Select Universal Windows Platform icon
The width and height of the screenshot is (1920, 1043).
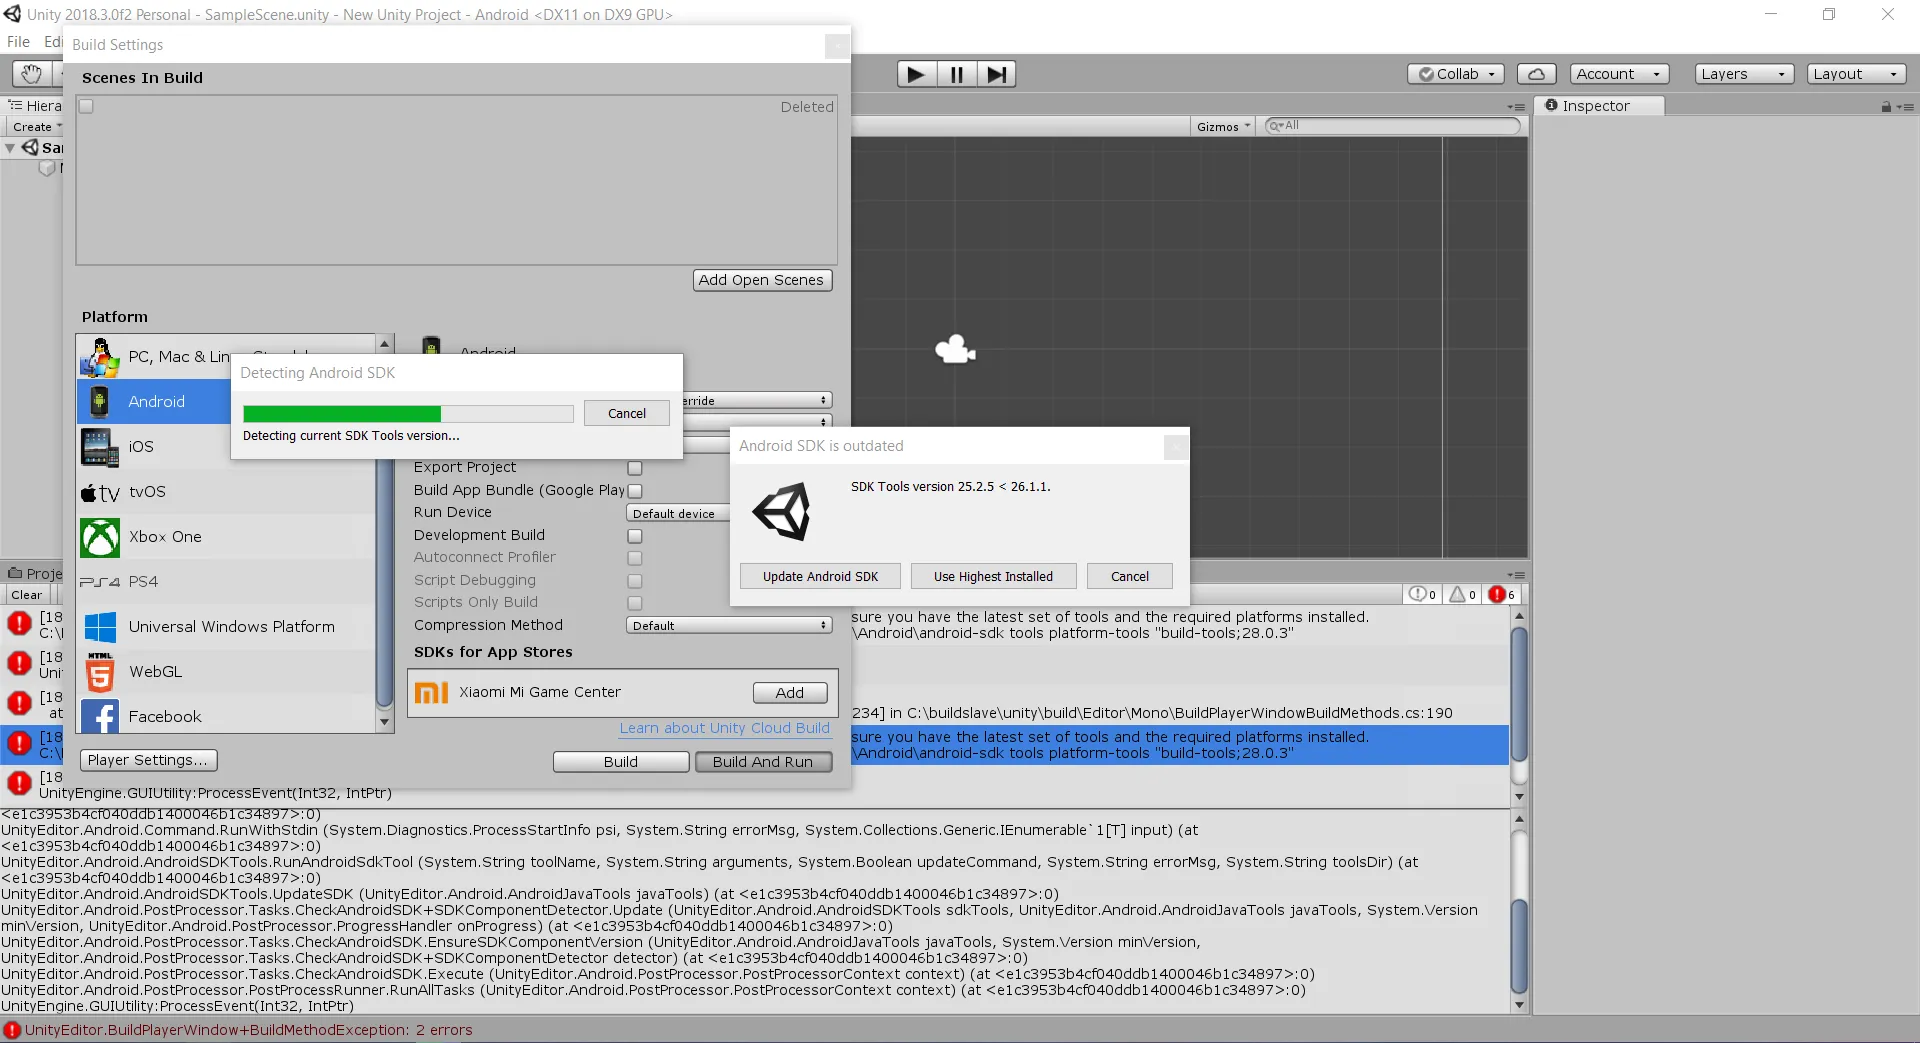(x=100, y=627)
